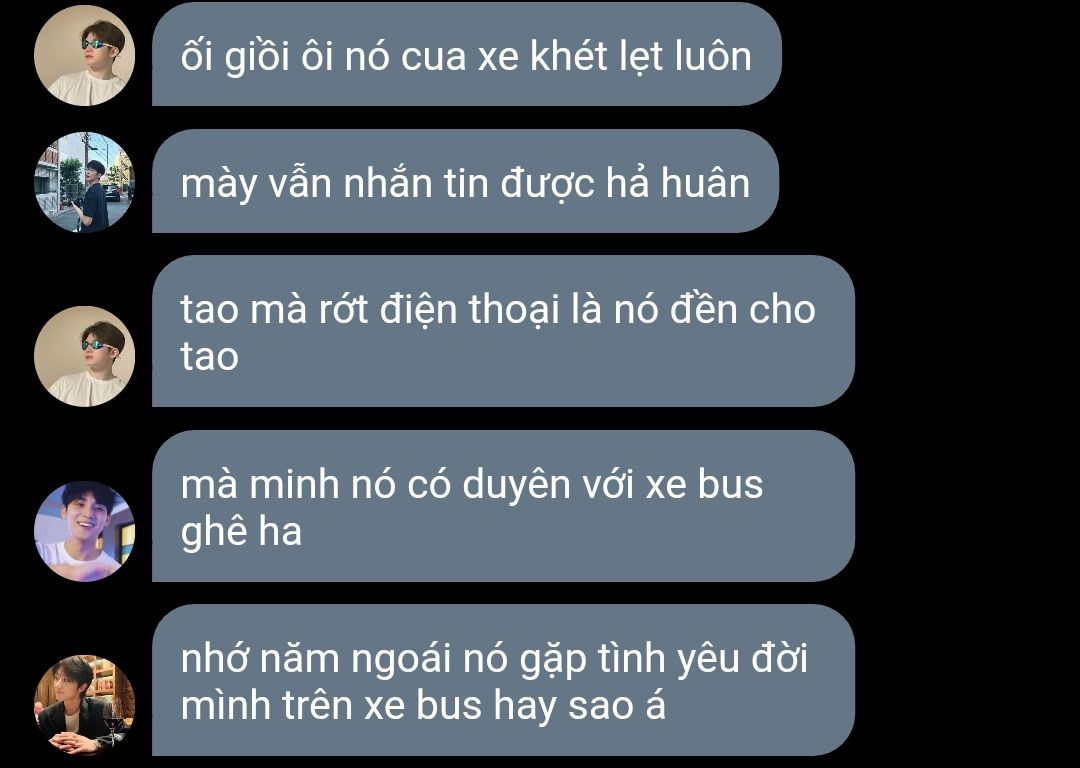Screen dimensions: 1080x768
Task: Open smiling avatar beside 'mà minh nó' message
Action: (85, 531)
